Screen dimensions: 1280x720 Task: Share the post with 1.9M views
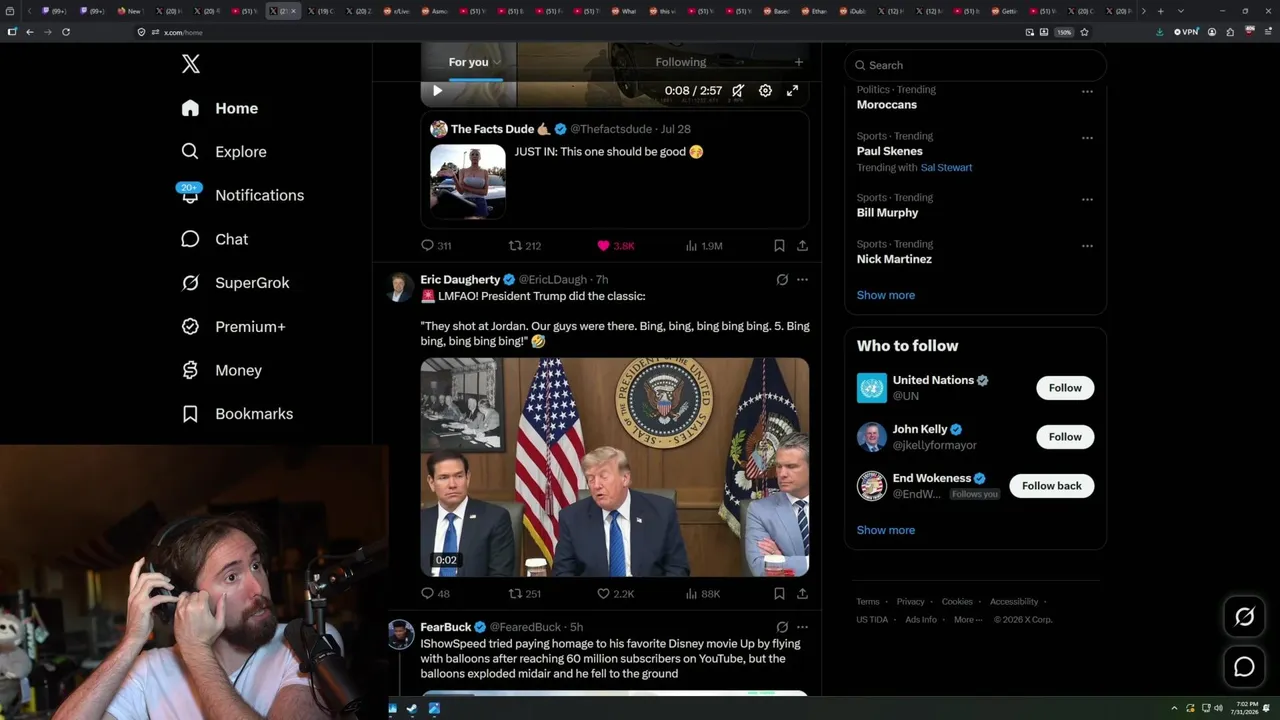tap(802, 245)
